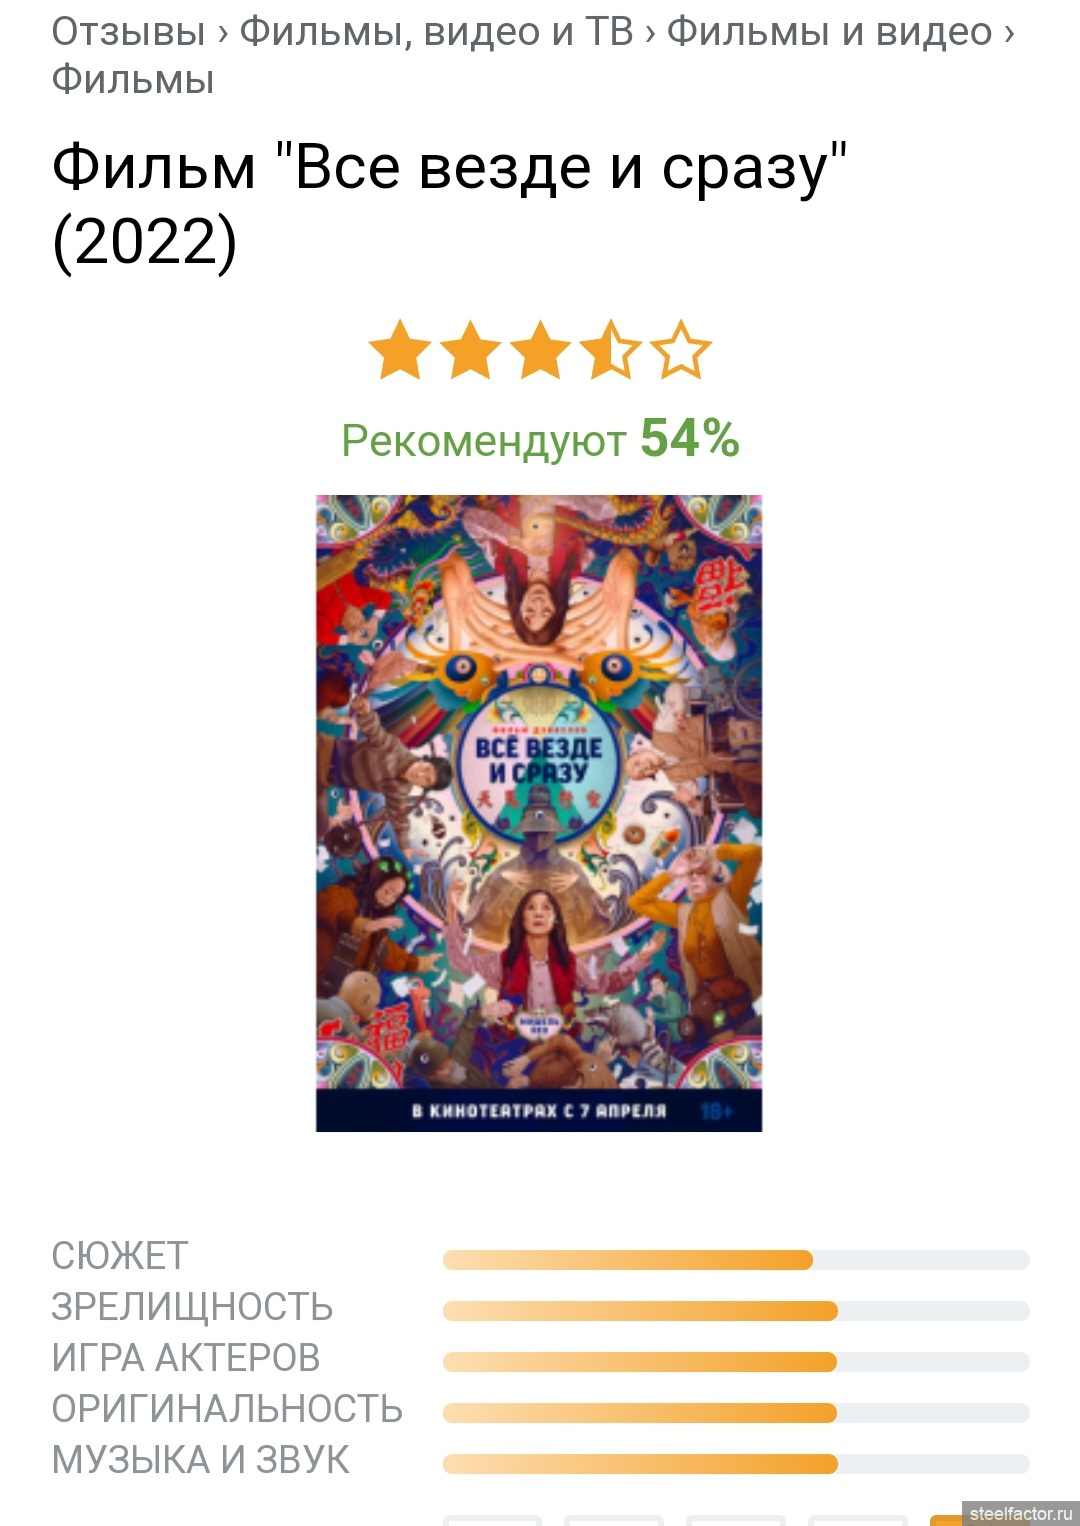
Task: Click the МУЗЫКА И ЗВУК label
Action: click(201, 1460)
